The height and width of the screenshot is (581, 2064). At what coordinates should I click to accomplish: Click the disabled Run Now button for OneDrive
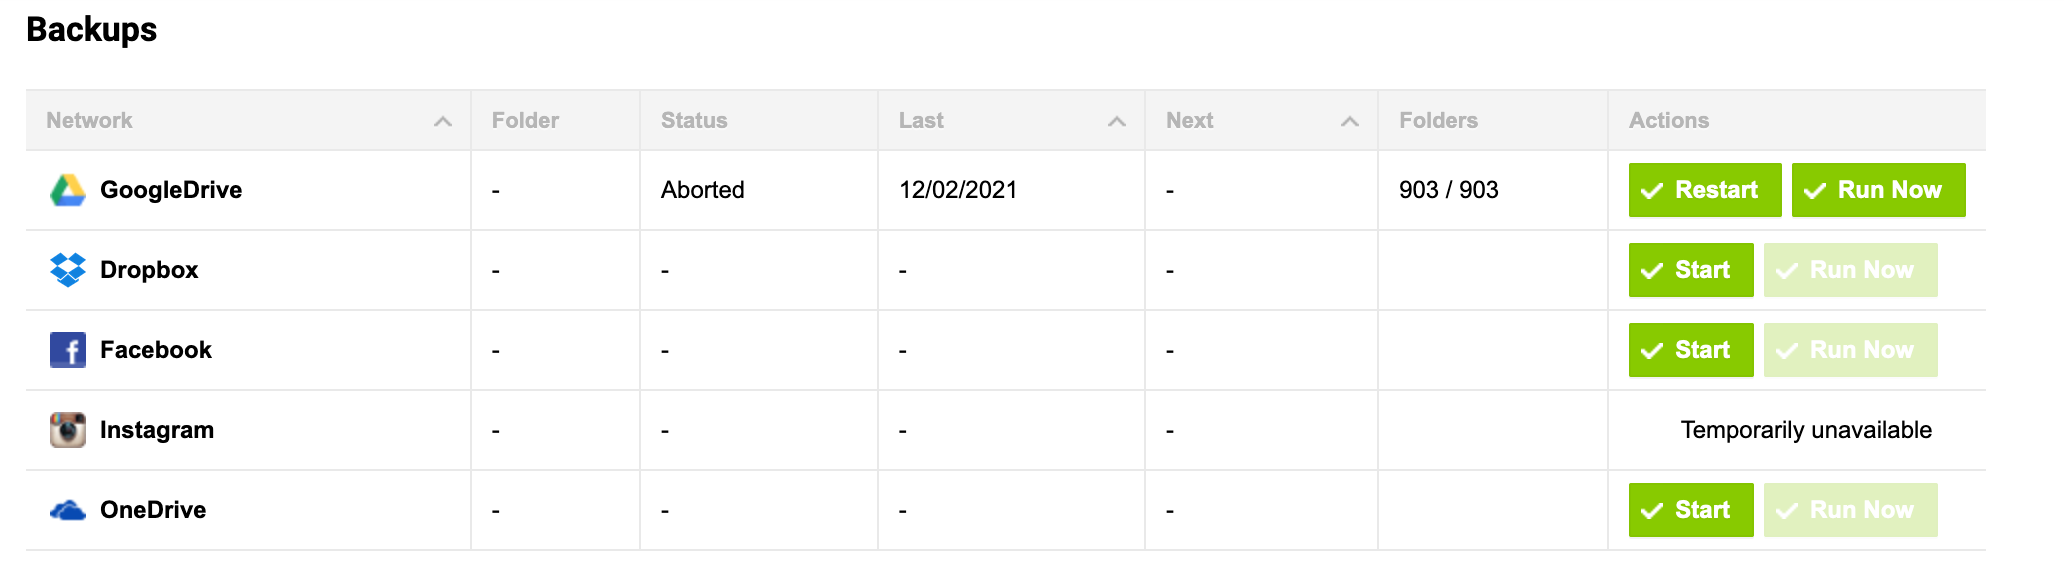click(x=1850, y=509)
